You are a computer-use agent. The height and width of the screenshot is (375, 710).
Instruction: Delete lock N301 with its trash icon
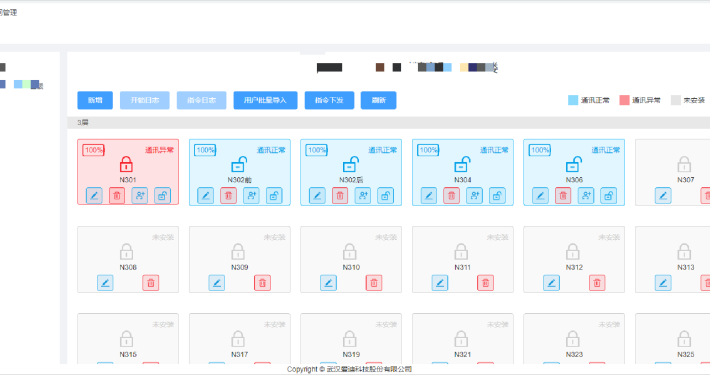[x=117, y=196]
